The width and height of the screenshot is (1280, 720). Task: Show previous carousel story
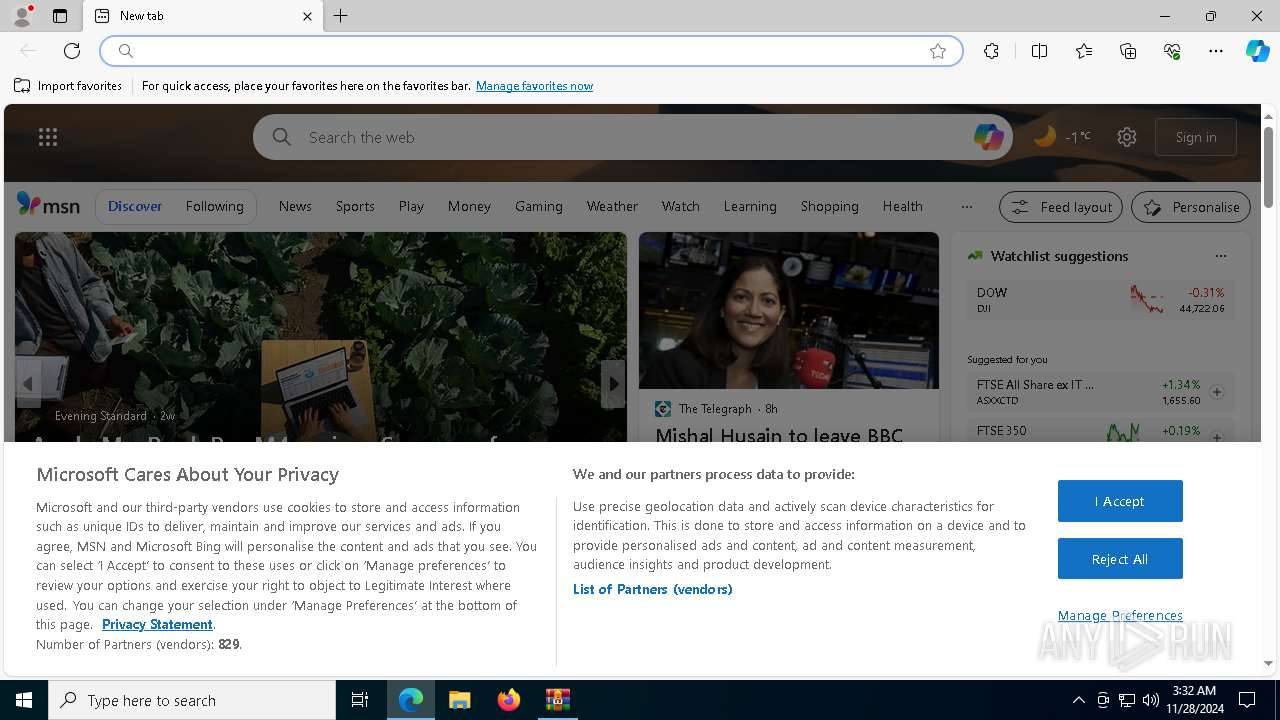pyautogui.click(x=28, y=384)
